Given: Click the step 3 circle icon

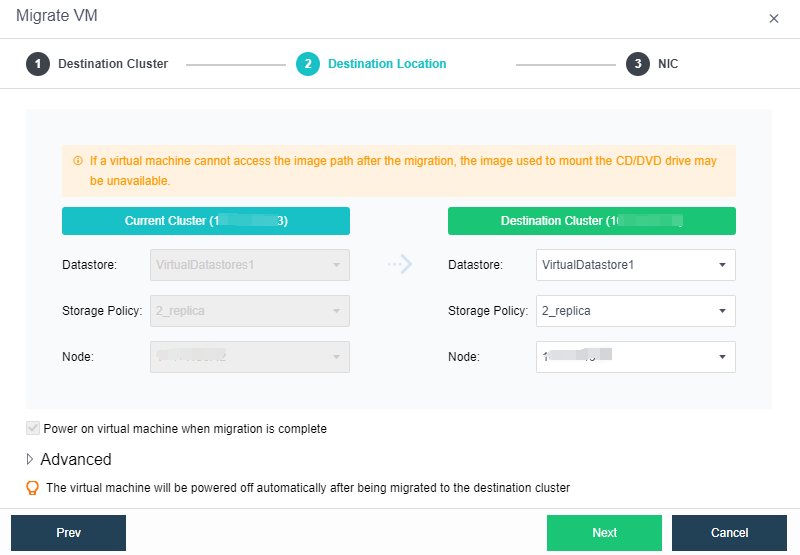Looking at the screenshot, I should [638, 64].
